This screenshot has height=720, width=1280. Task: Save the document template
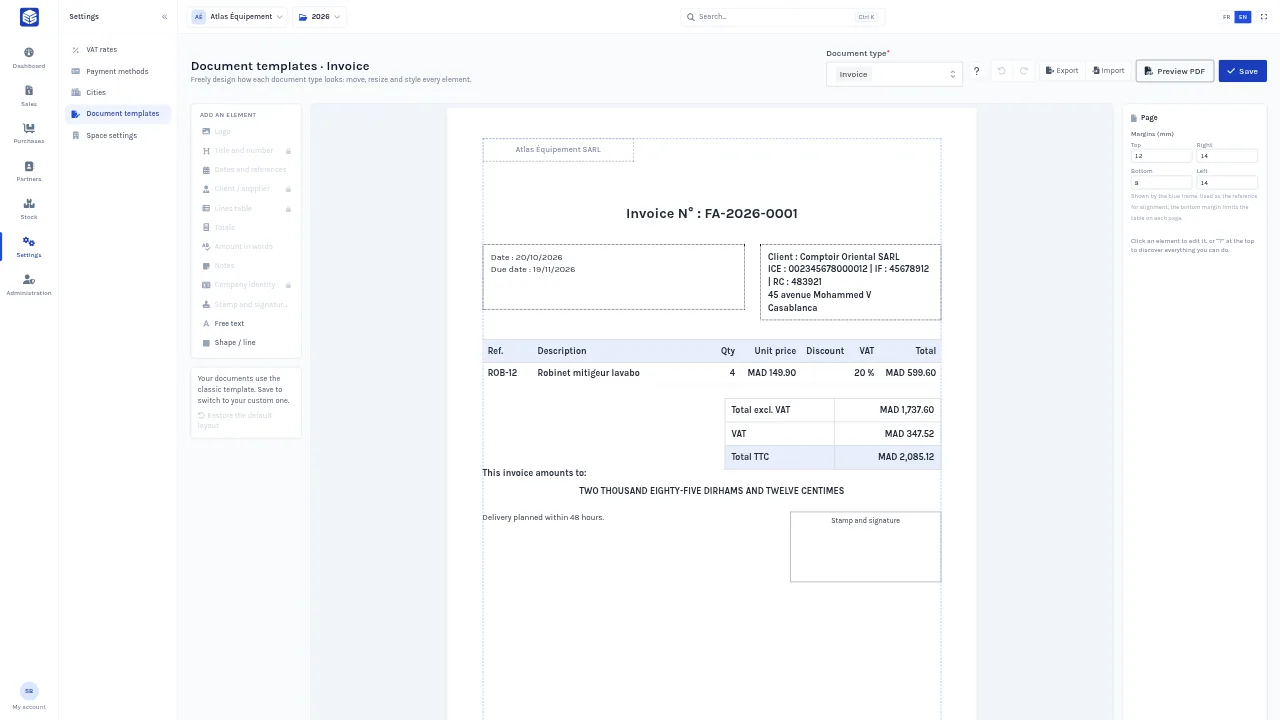pos(1242,71)
